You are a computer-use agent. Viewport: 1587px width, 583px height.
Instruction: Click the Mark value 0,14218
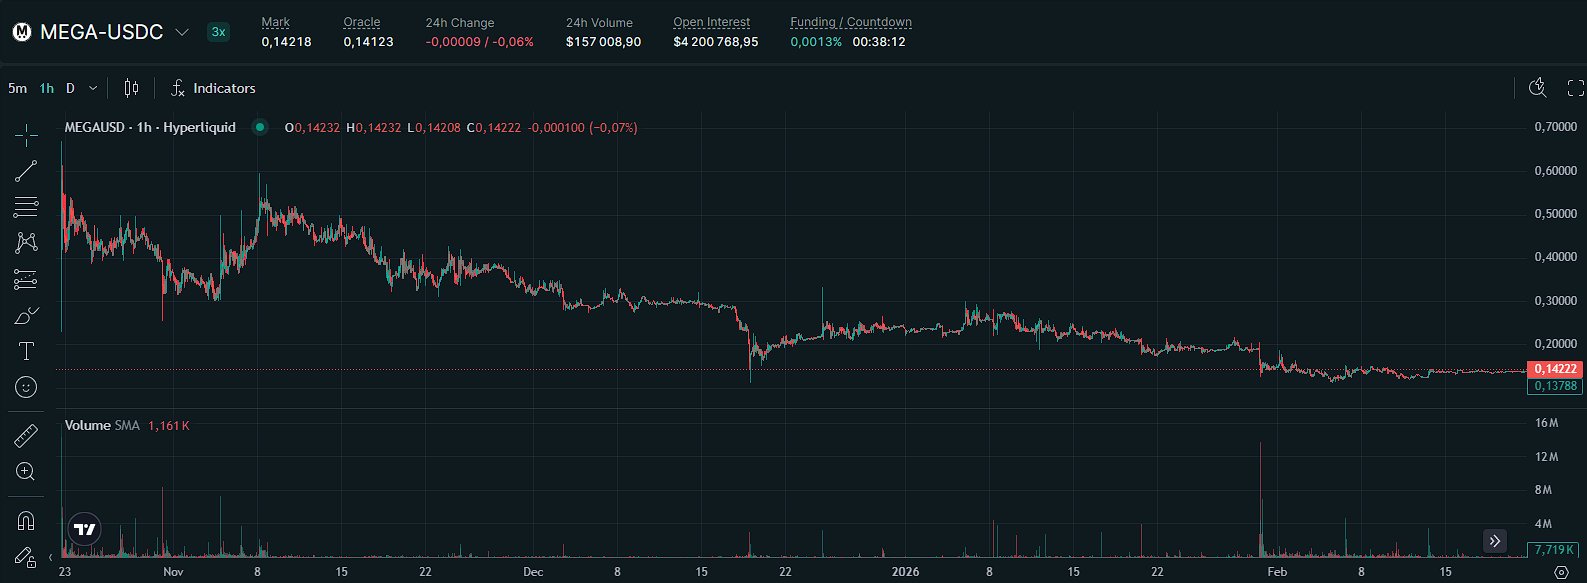[x=286, y=42]
